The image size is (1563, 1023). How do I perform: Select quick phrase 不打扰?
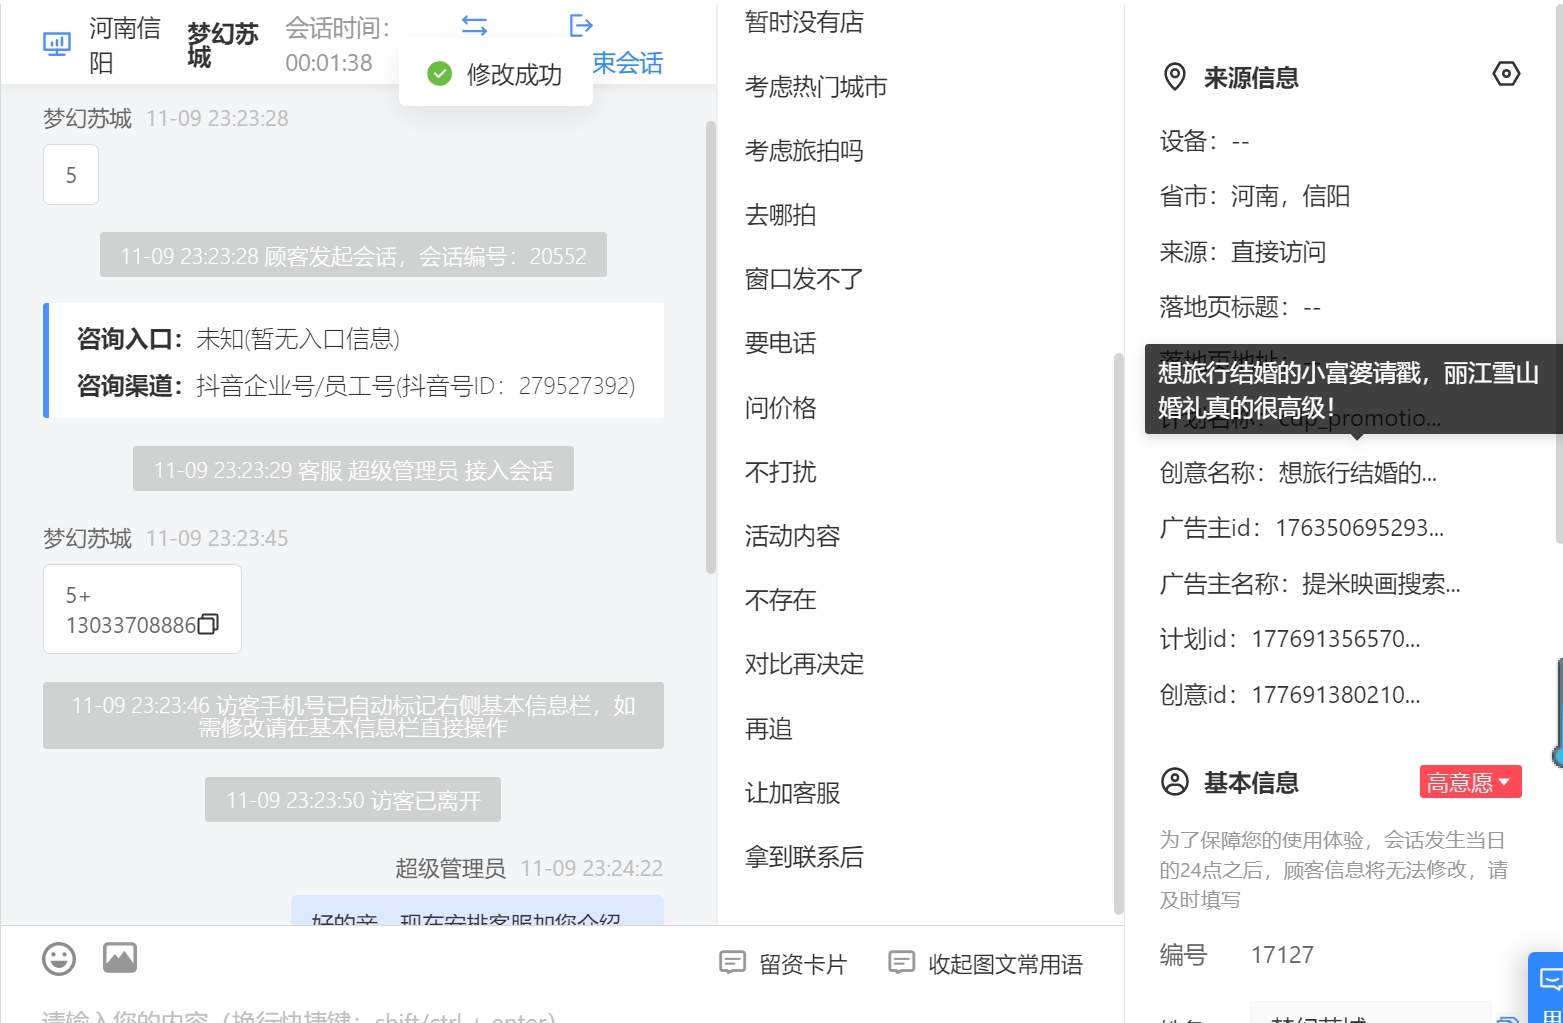780,472
